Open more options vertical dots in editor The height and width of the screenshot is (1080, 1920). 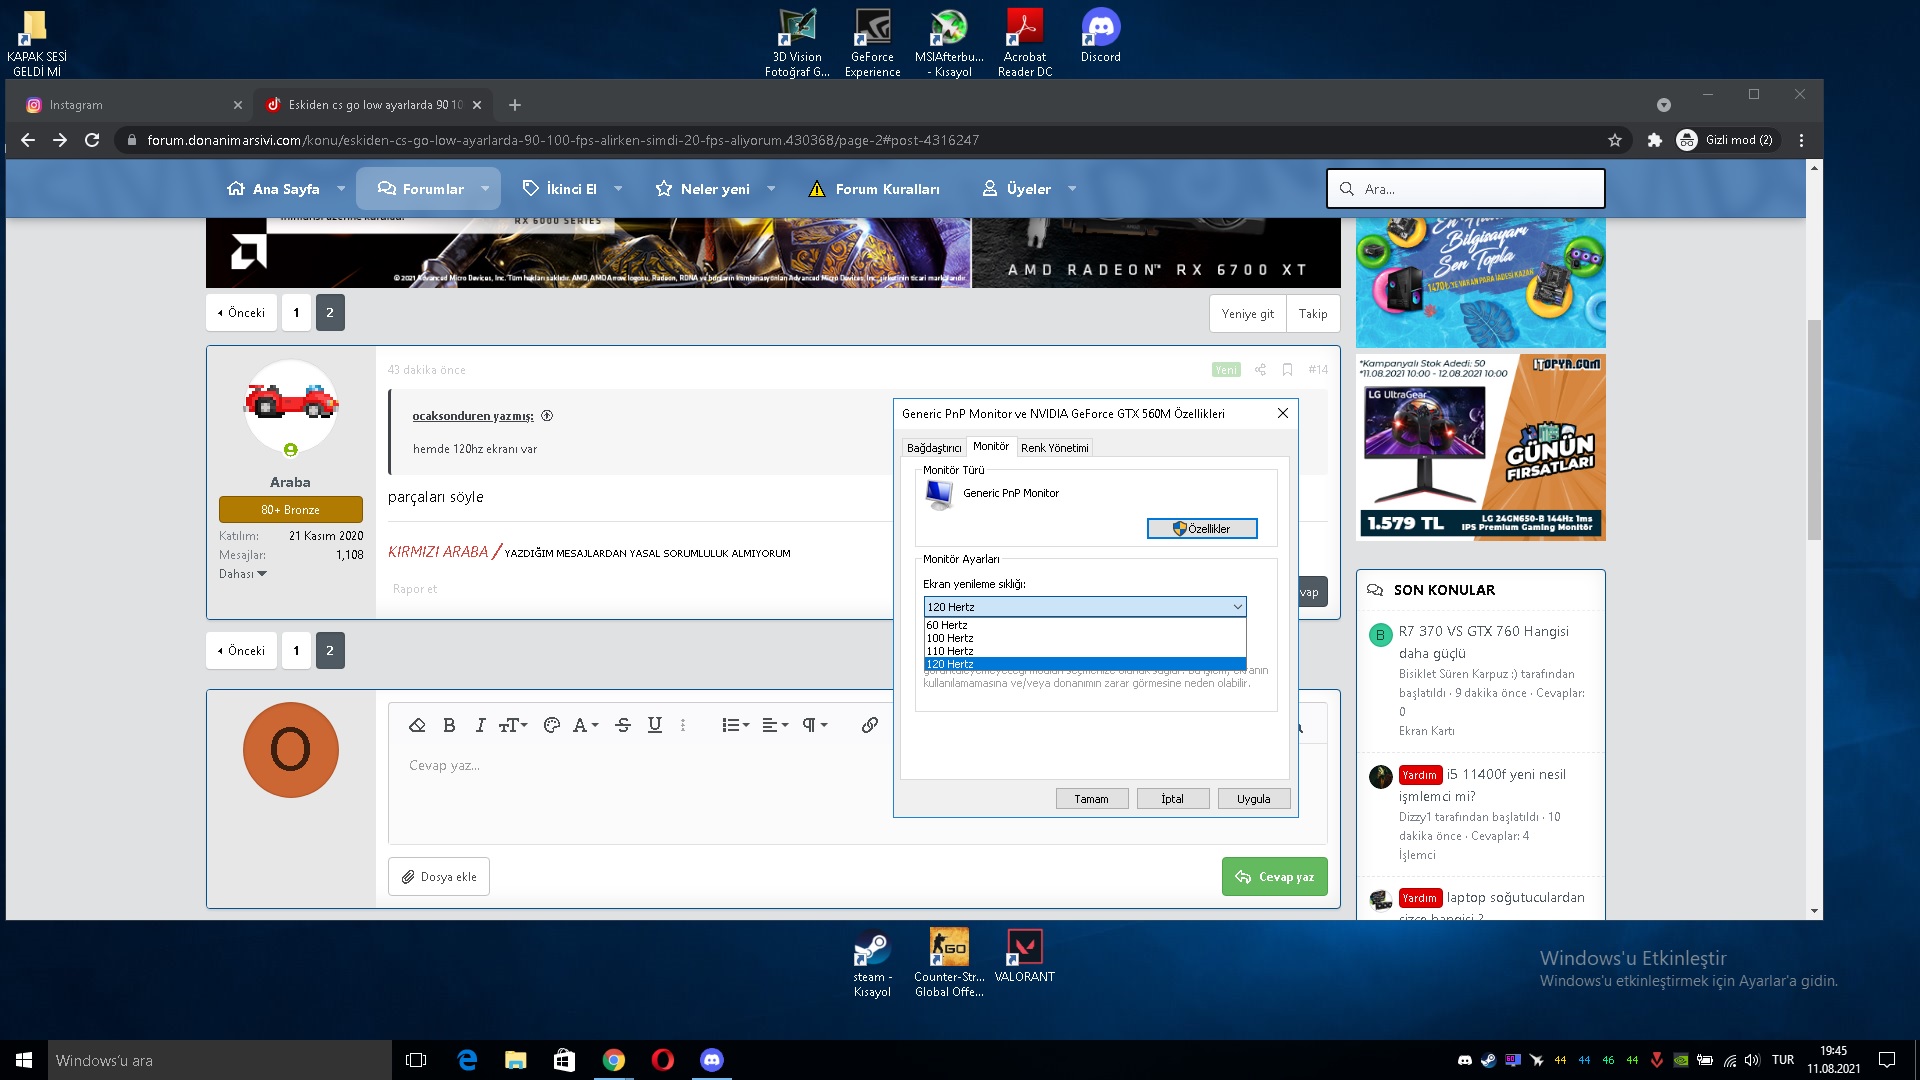(x=683, y=725)
